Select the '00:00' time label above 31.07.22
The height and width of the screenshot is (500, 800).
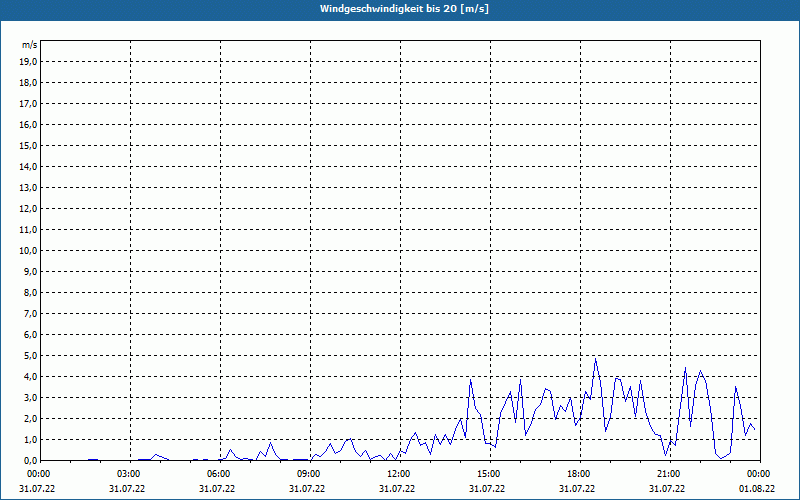pos(39,474)
